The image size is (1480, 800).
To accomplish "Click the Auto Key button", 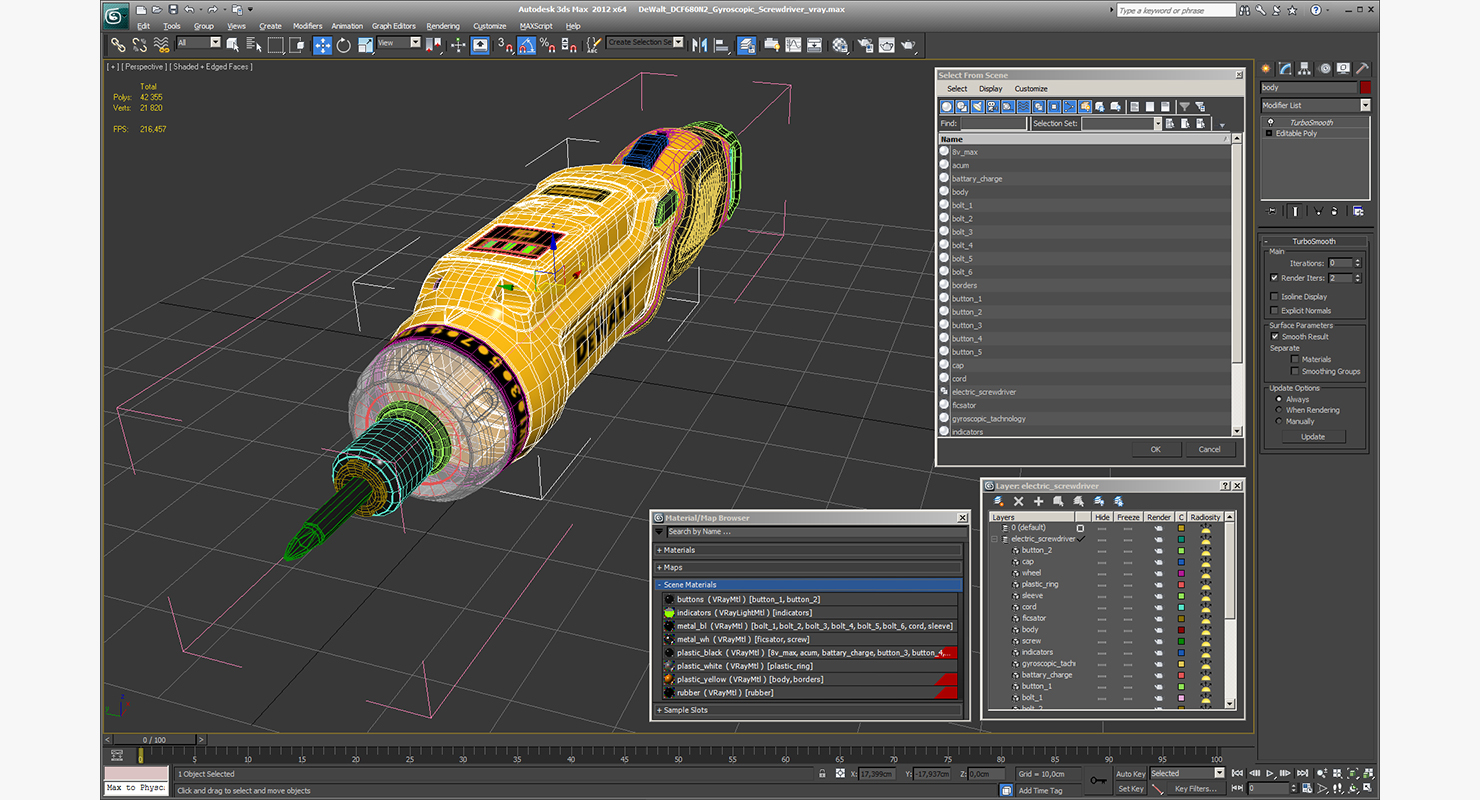I will (x=1130, y=774).
